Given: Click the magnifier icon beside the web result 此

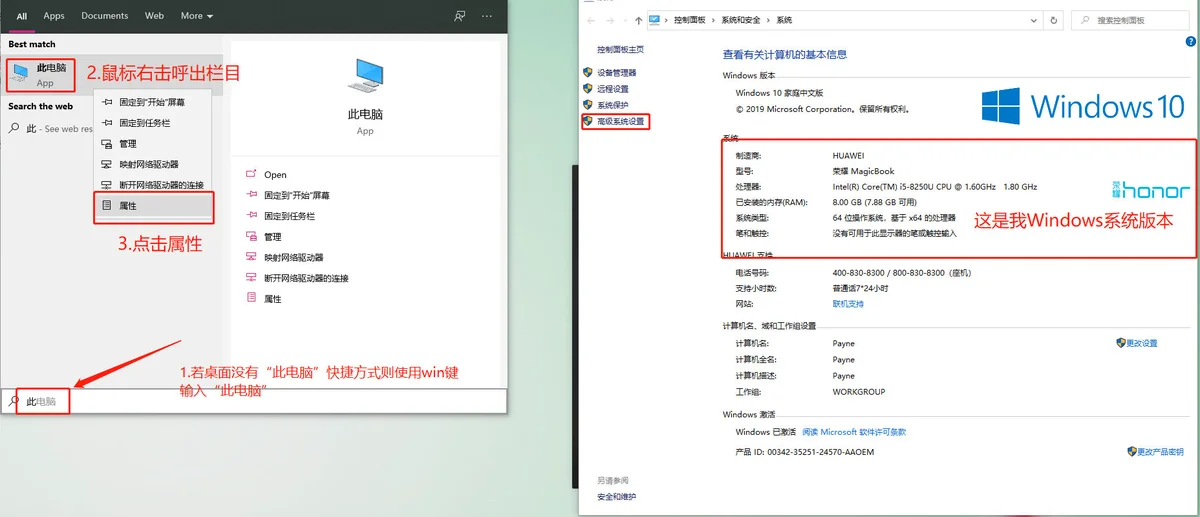Looking at the screenshot, I should [x=14, y=128].
